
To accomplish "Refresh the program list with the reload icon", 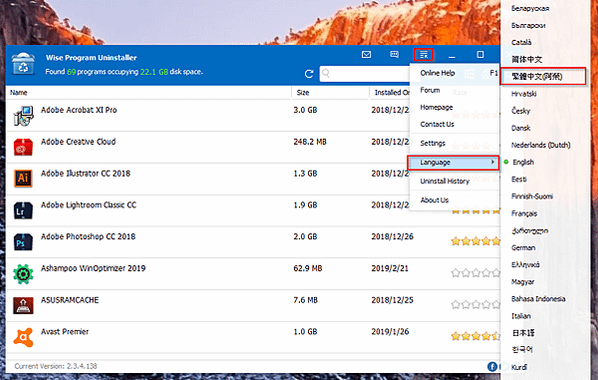I will pos(309,74).
